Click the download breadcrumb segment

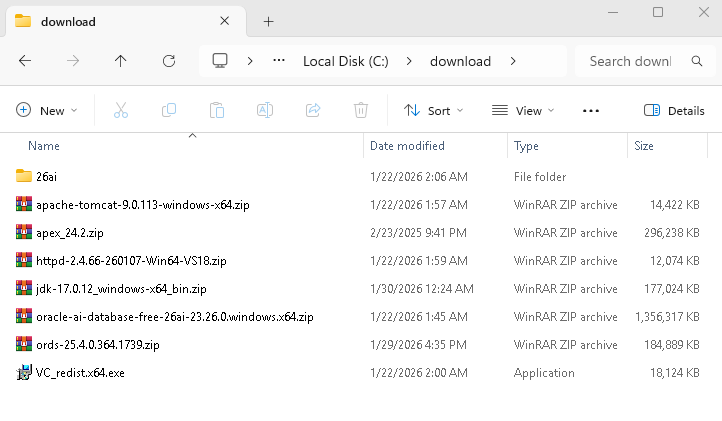pos(460,61)
